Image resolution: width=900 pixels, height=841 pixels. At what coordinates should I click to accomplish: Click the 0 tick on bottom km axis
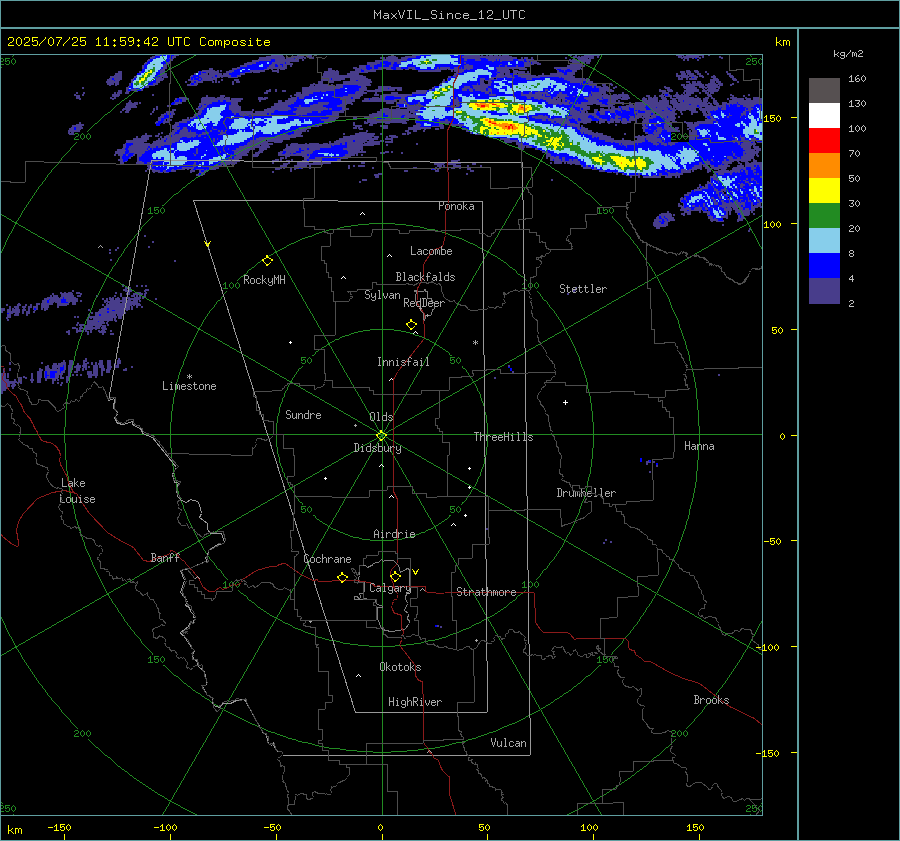coord(380,827)
